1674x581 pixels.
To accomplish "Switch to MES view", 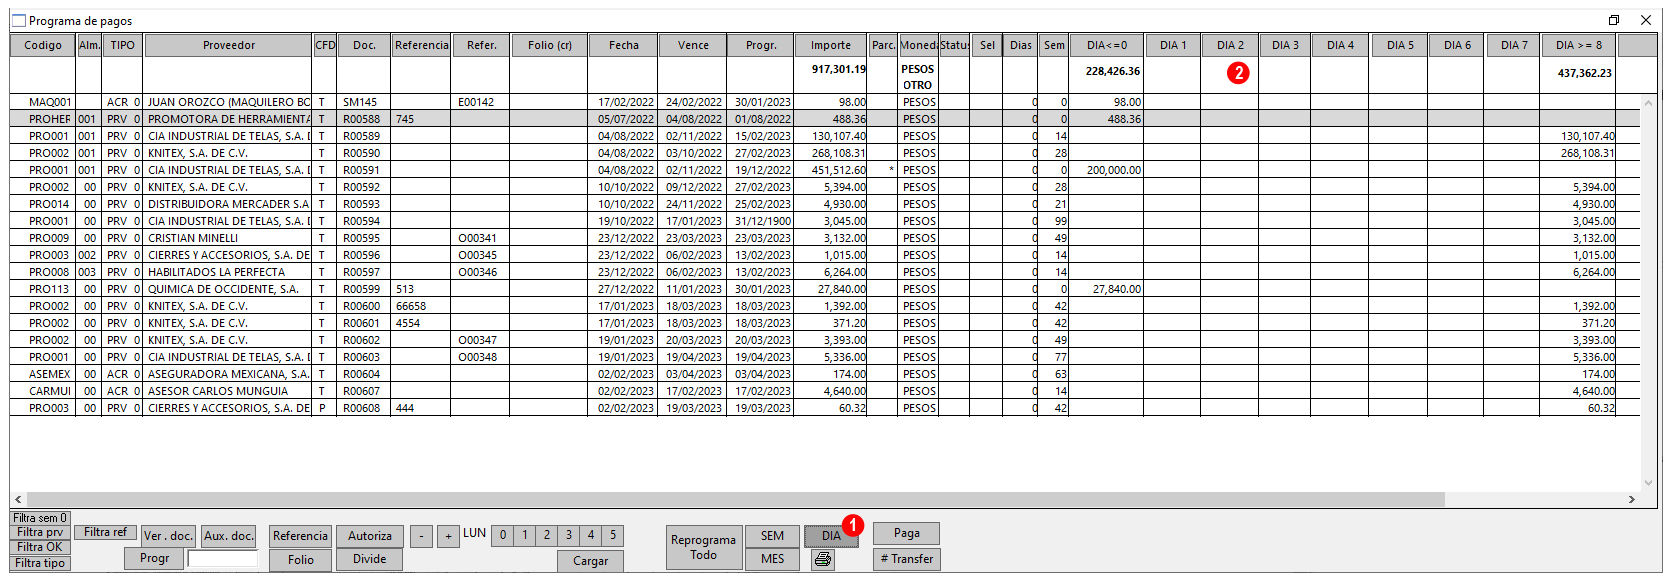I will point(773,559).
